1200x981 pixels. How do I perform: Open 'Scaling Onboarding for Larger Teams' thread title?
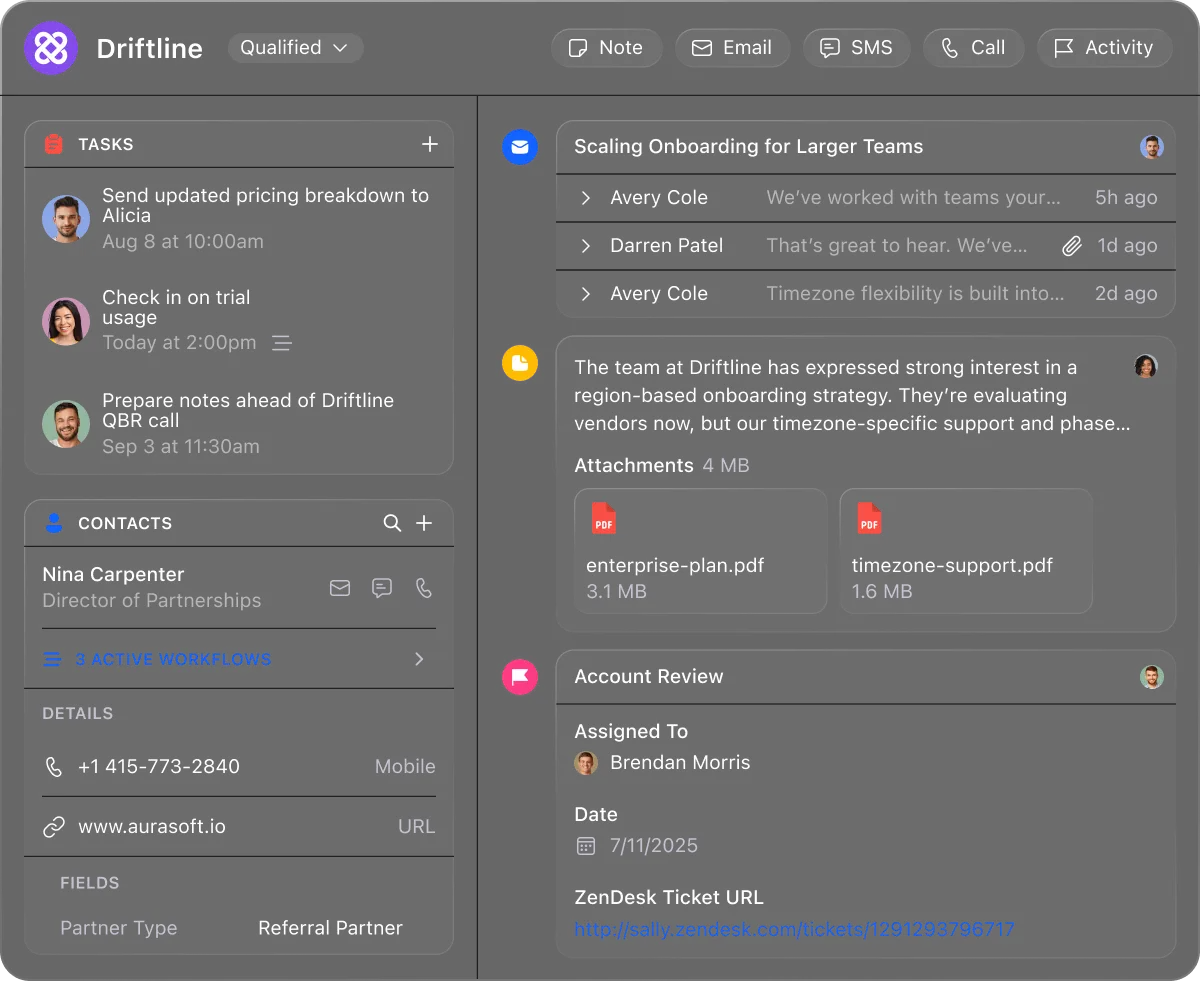pyautogui.click(x=748, y=146)
